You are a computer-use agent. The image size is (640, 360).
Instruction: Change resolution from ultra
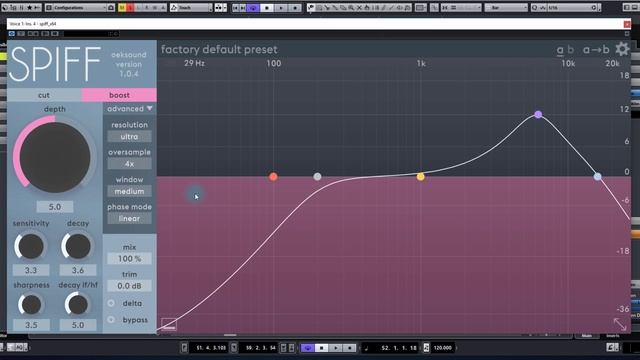[x=129, y=136]
